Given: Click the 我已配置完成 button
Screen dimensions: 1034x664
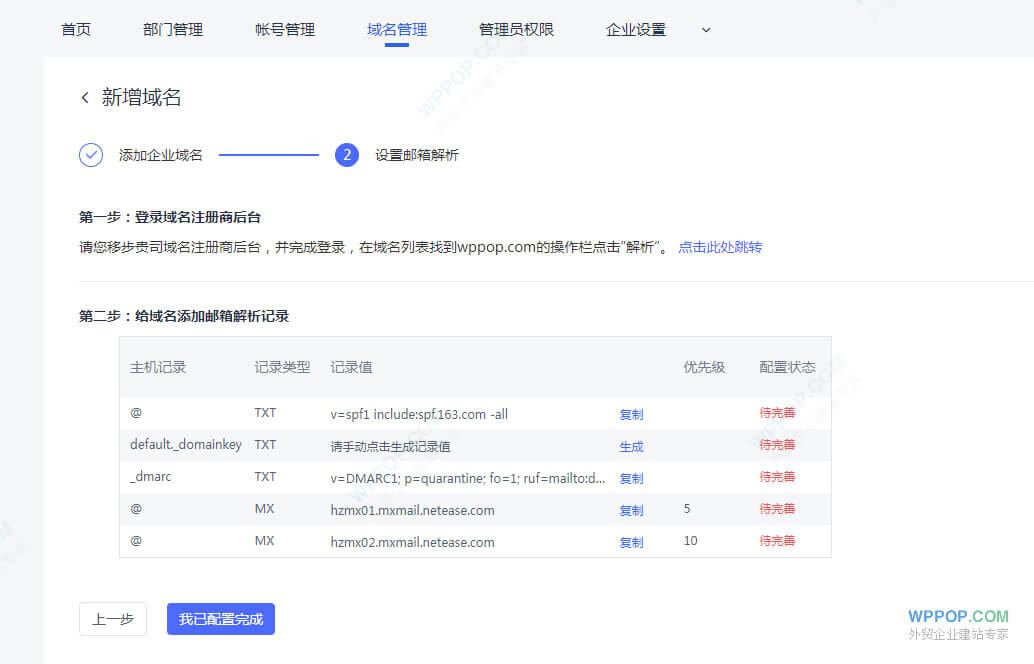Looking at the screenshot, I should (x=220, y=619).
